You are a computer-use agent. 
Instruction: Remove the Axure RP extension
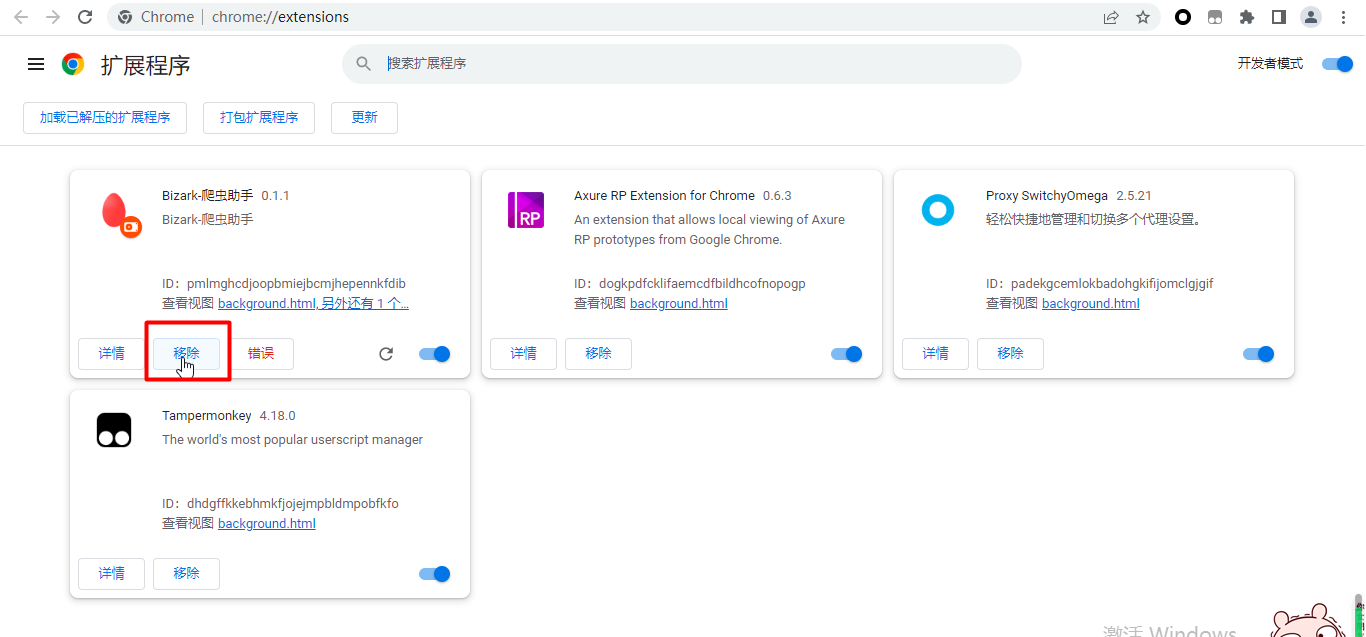click(599, 354)
